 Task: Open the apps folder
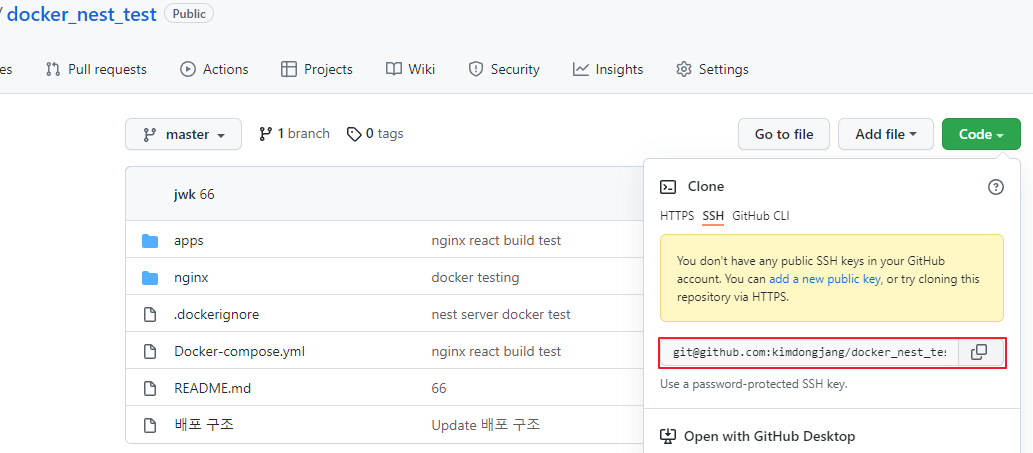pos(188,241)
